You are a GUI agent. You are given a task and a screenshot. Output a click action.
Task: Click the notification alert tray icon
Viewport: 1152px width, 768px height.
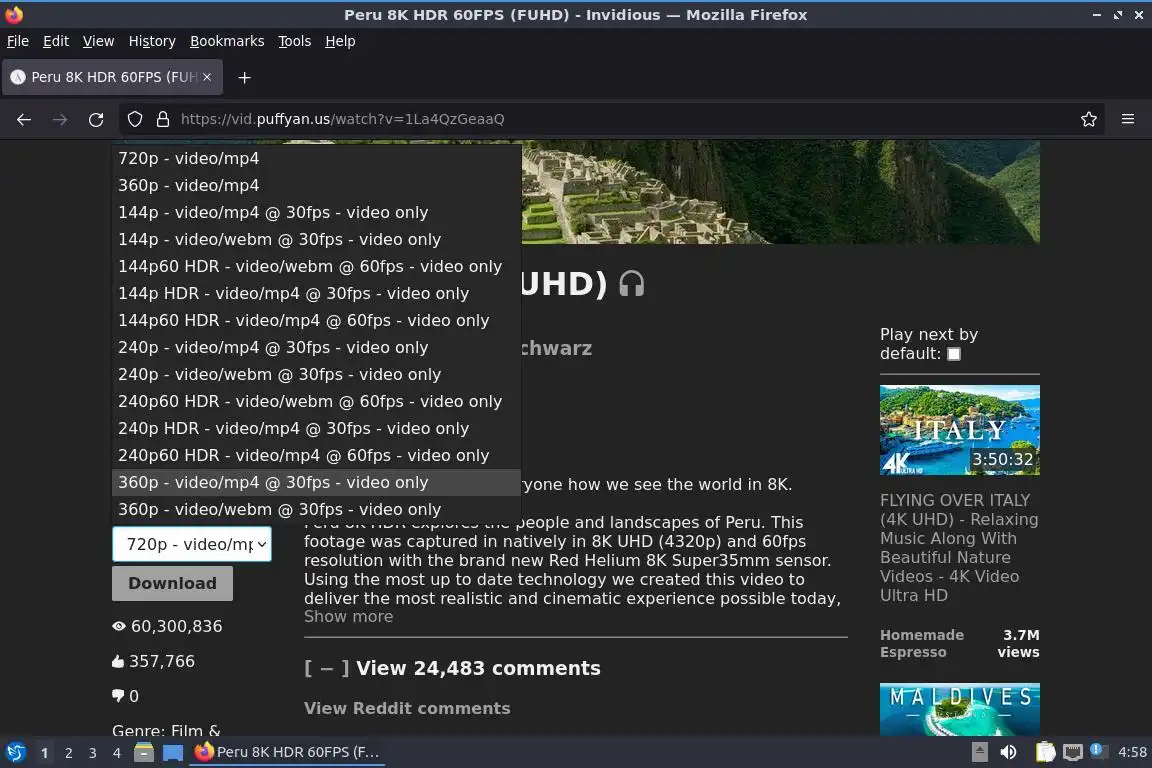[1098, 750]
